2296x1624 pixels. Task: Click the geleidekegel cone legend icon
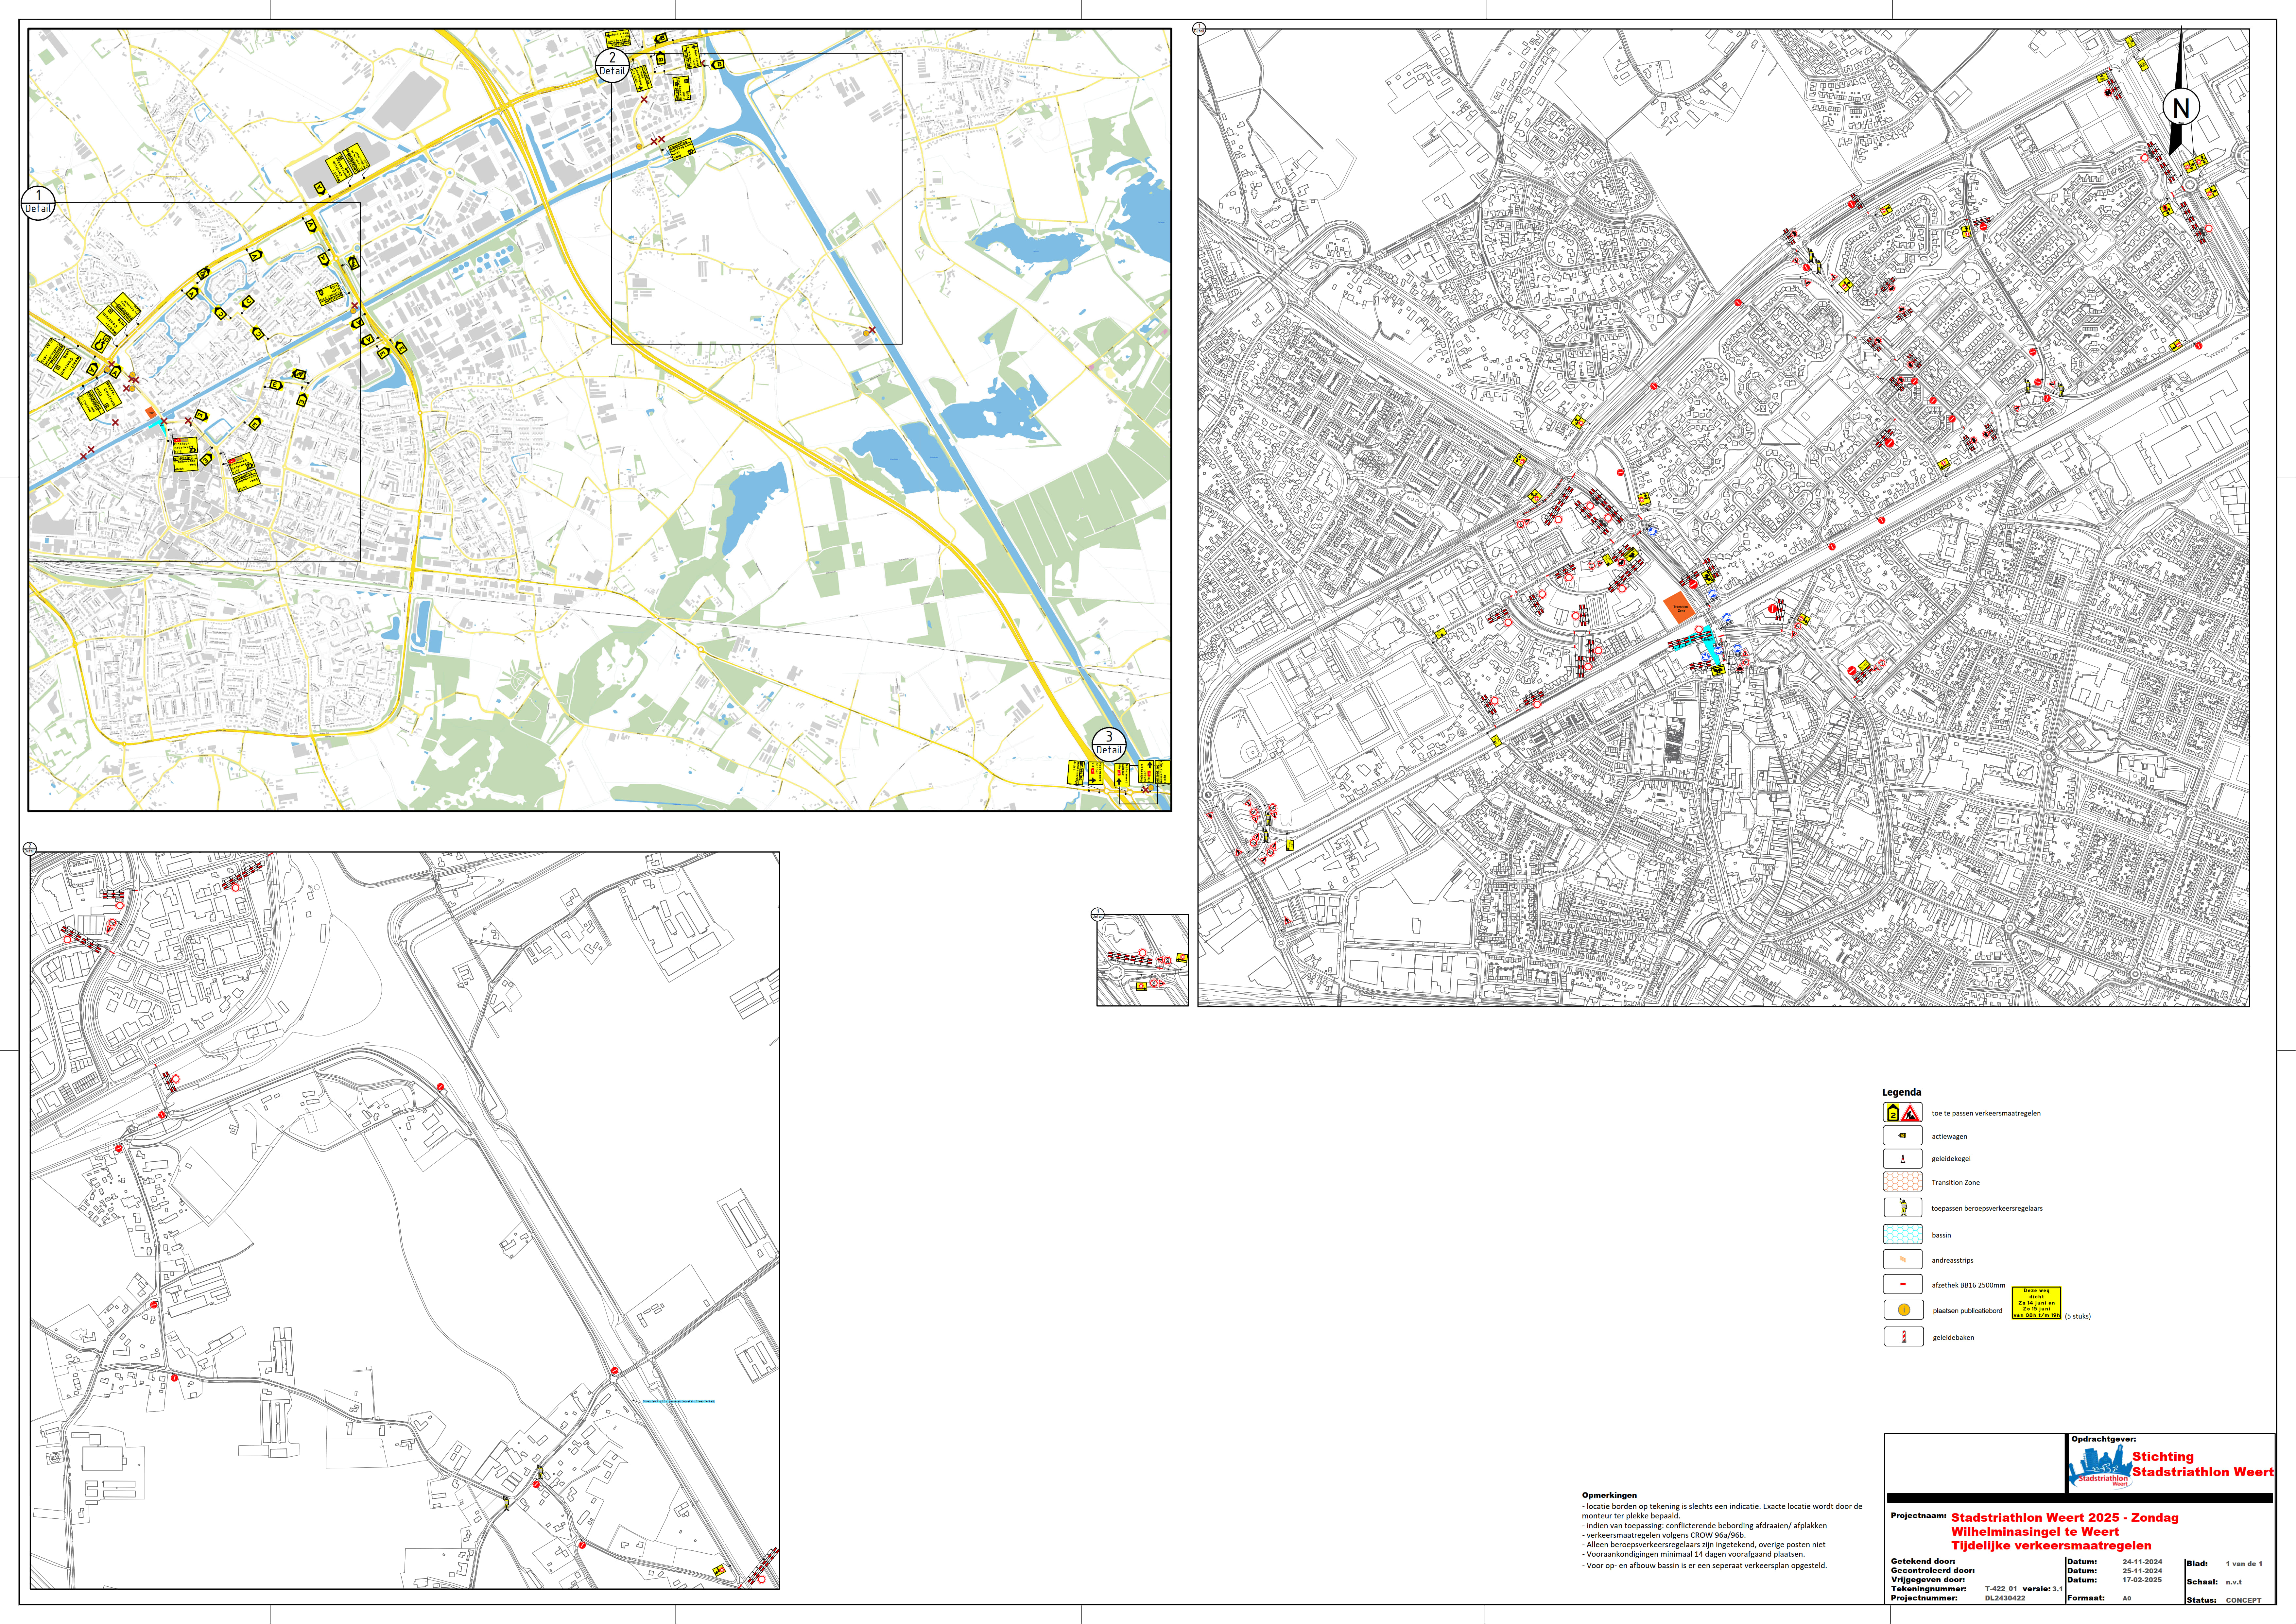pos(1903,1159)
